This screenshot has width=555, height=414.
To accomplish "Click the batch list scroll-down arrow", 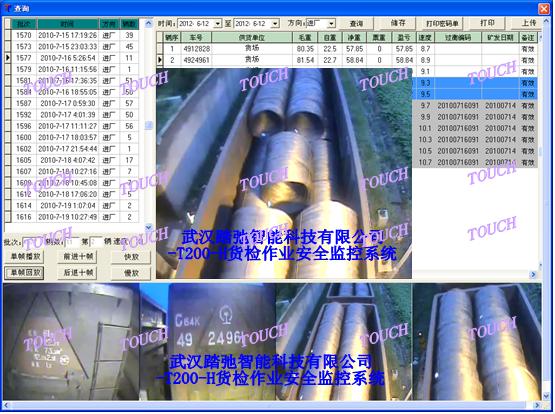I will (x=149, y=227).
